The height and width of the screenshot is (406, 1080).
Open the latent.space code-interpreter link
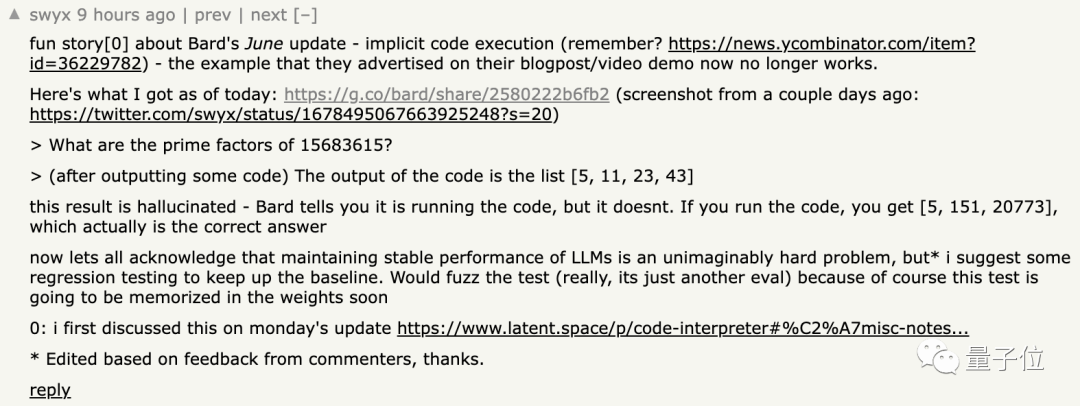pyautogui.click(x=683, y=329)
